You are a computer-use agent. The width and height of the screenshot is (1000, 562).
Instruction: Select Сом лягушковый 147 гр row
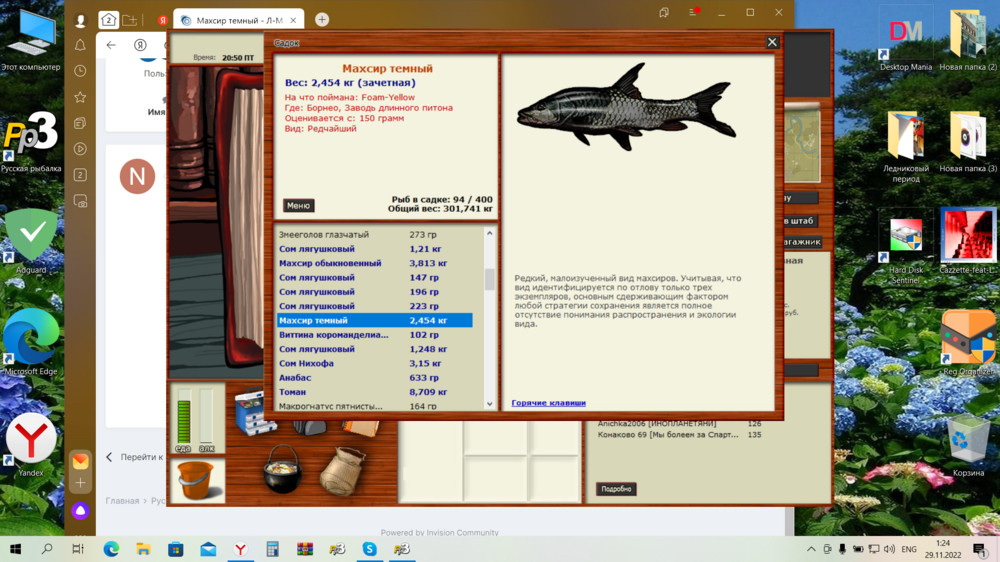(374, 277)
